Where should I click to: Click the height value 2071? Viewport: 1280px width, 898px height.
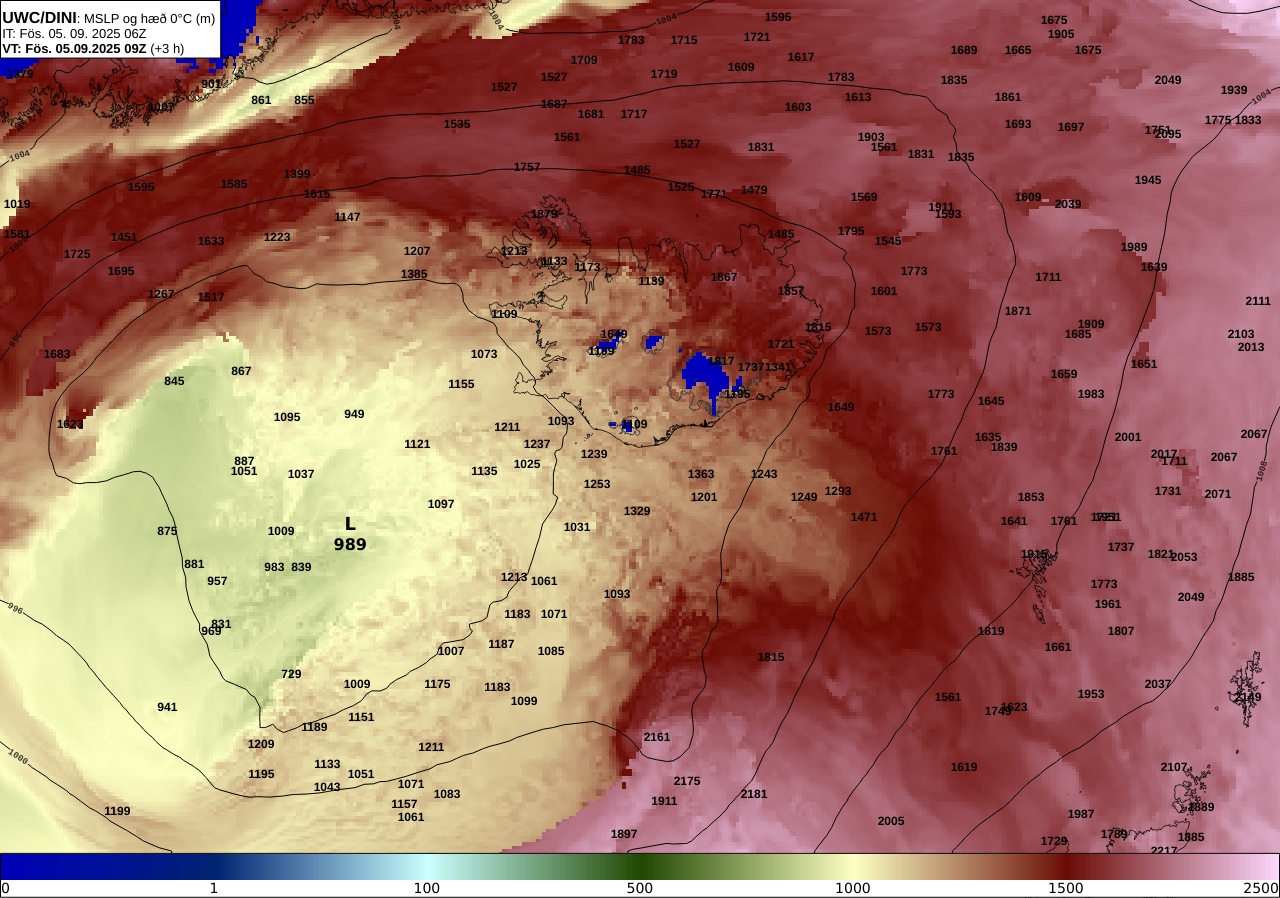[x=1218, y=494]
